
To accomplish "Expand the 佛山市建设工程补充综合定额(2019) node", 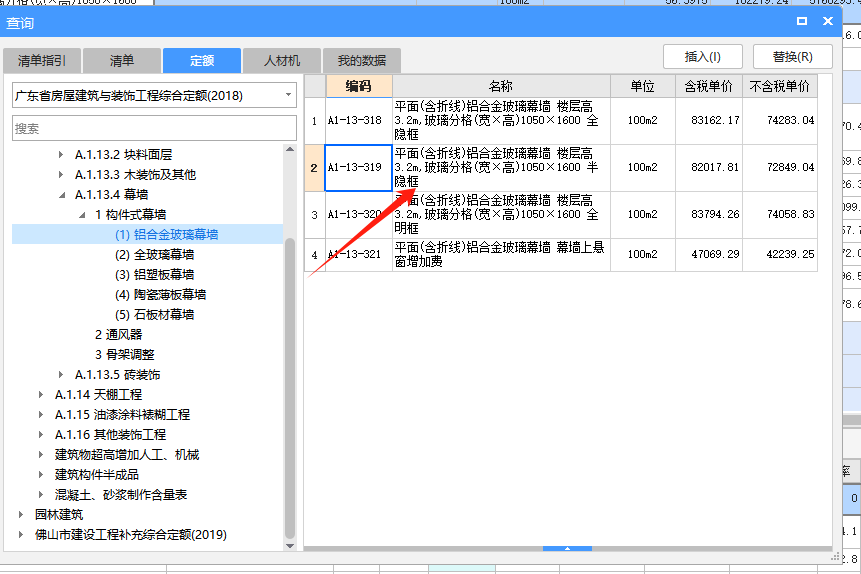I will (21, 534).
